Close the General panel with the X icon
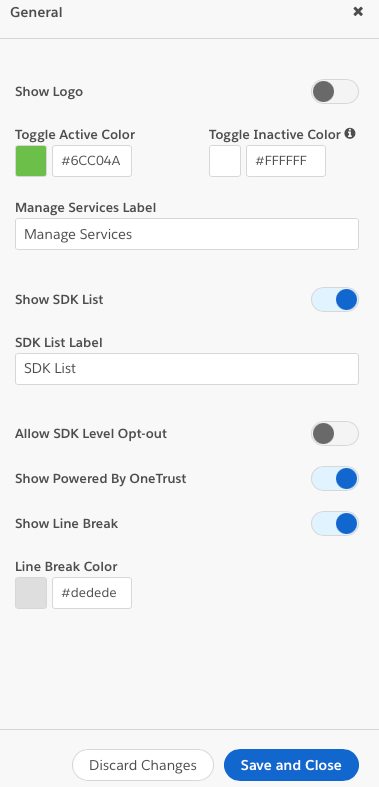 pos(358,12)
